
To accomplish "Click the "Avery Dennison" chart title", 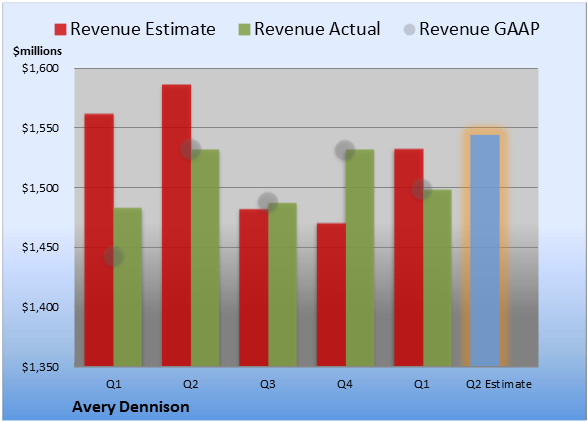I will pyautogui.click(x=131, y=407).
